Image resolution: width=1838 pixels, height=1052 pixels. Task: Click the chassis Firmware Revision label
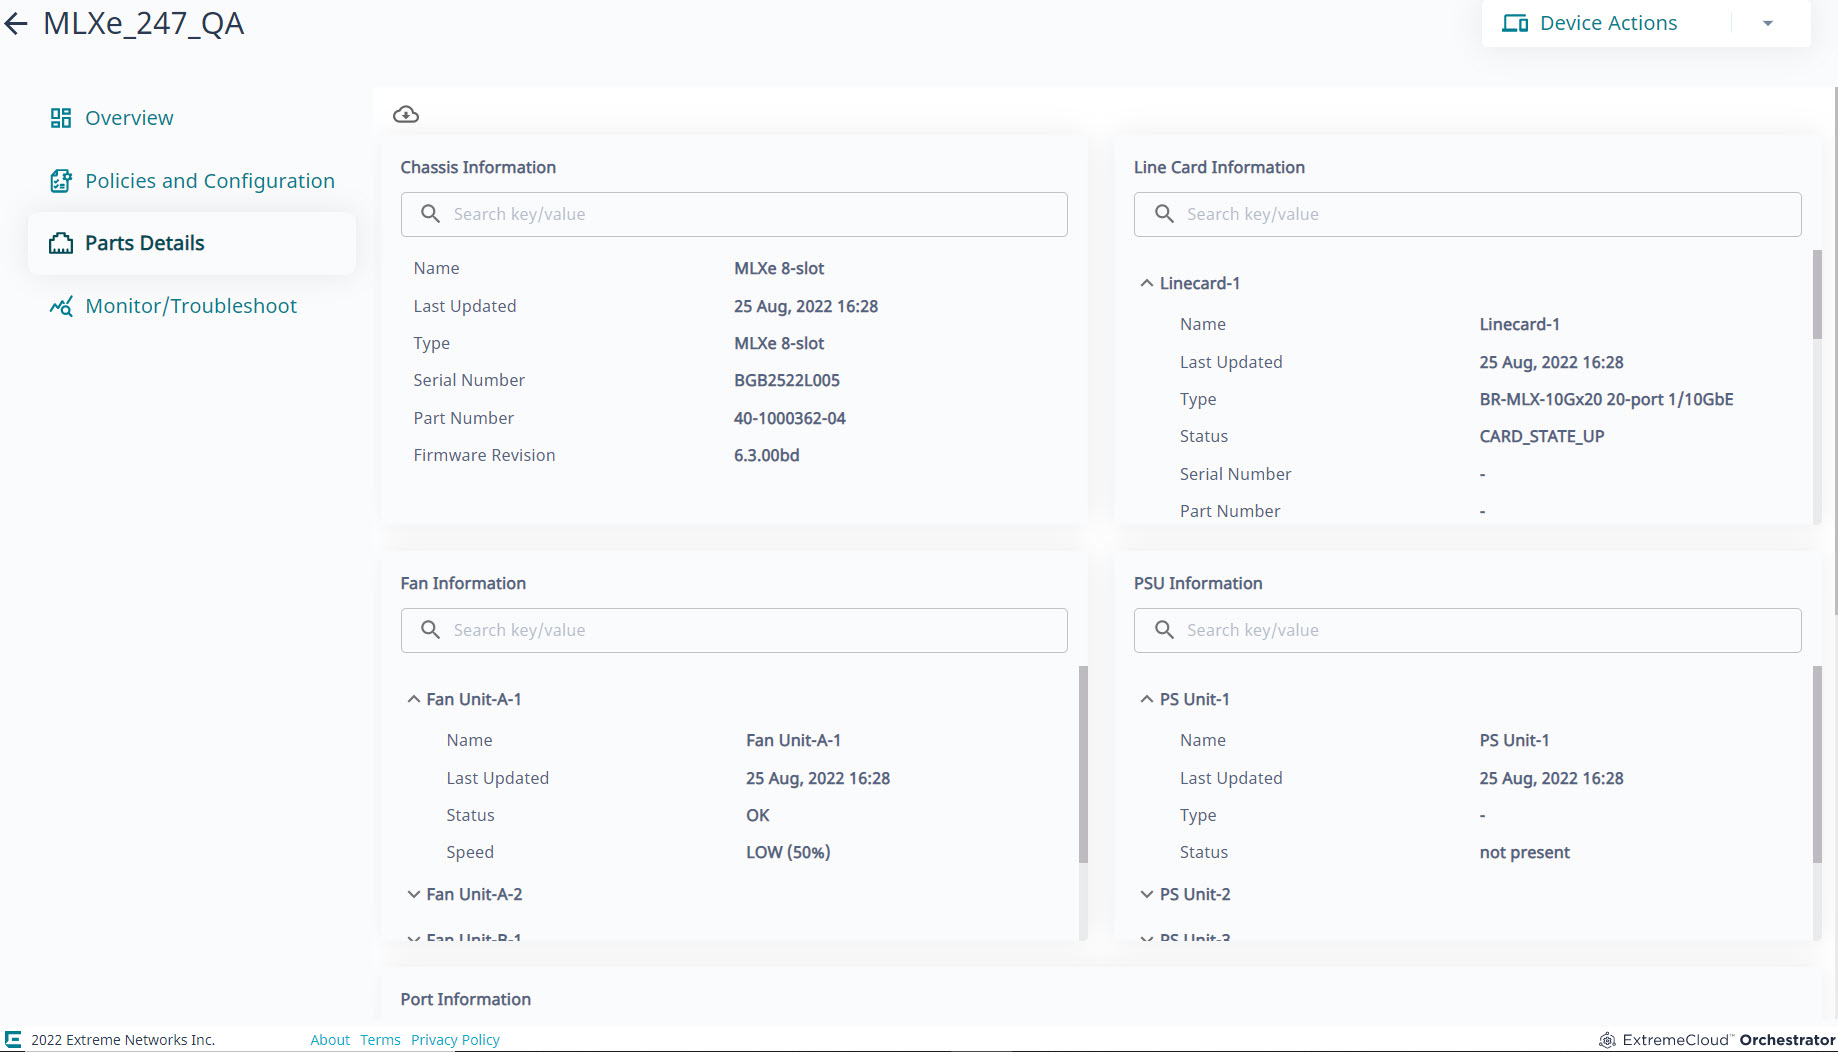484,455
